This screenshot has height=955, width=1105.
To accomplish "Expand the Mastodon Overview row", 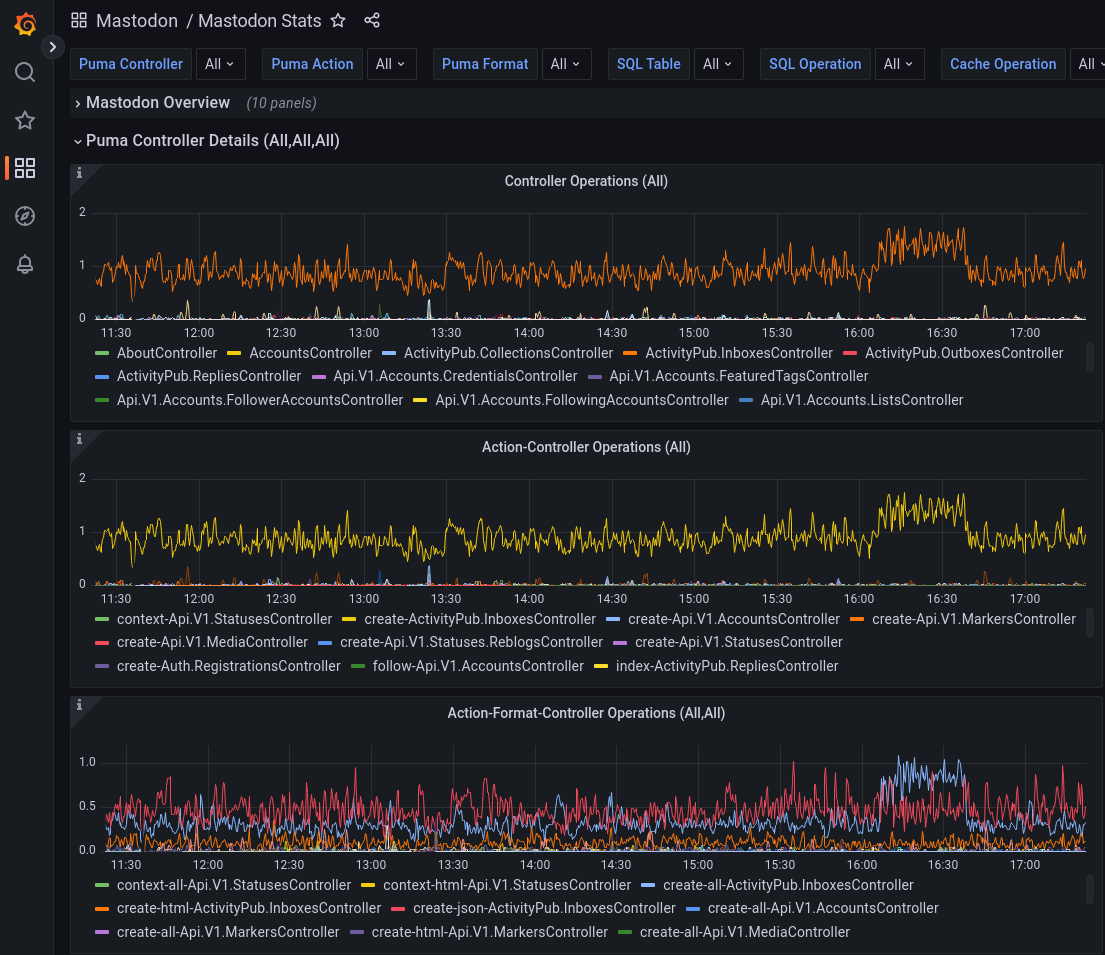I will pyautogui.click(x=157, y=103).
